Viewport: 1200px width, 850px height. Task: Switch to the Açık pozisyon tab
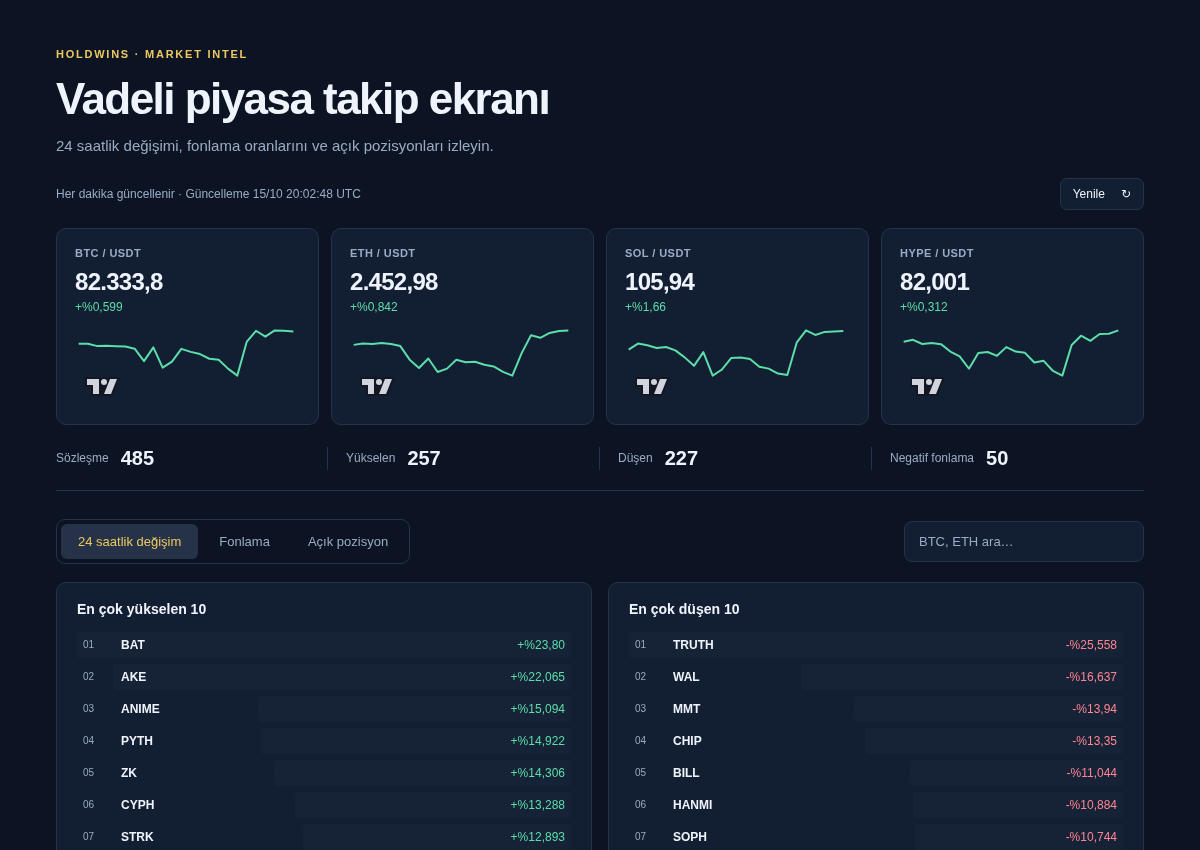click(348, 541)
